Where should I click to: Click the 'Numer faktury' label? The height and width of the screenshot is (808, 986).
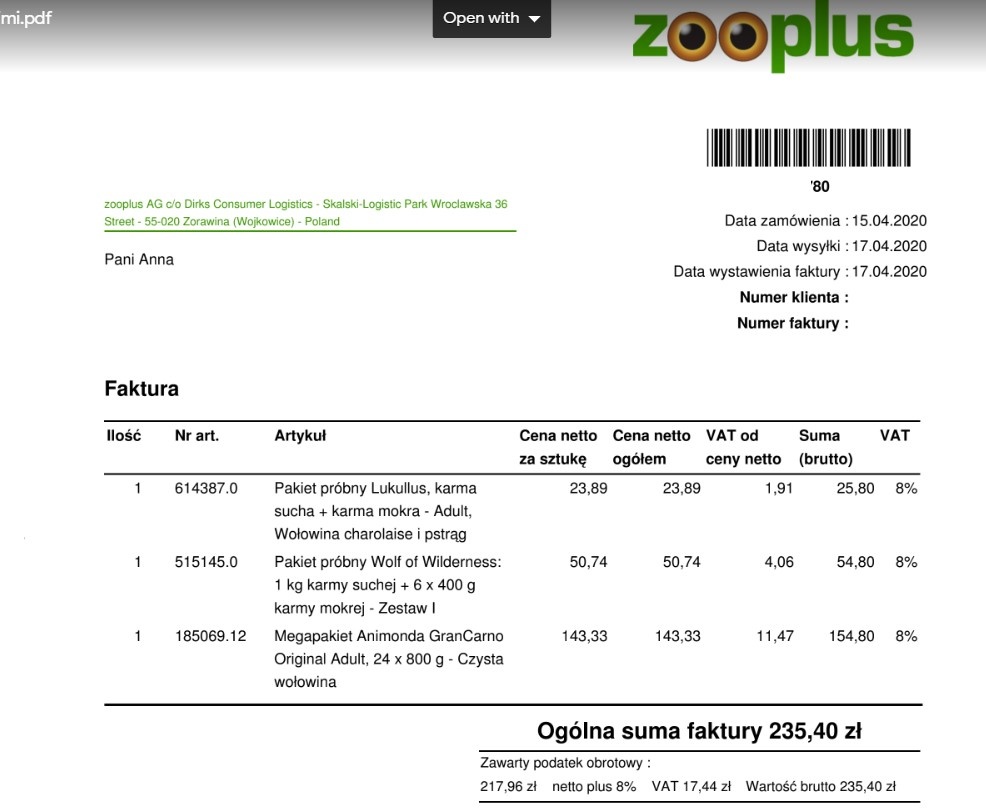(792, 323)
